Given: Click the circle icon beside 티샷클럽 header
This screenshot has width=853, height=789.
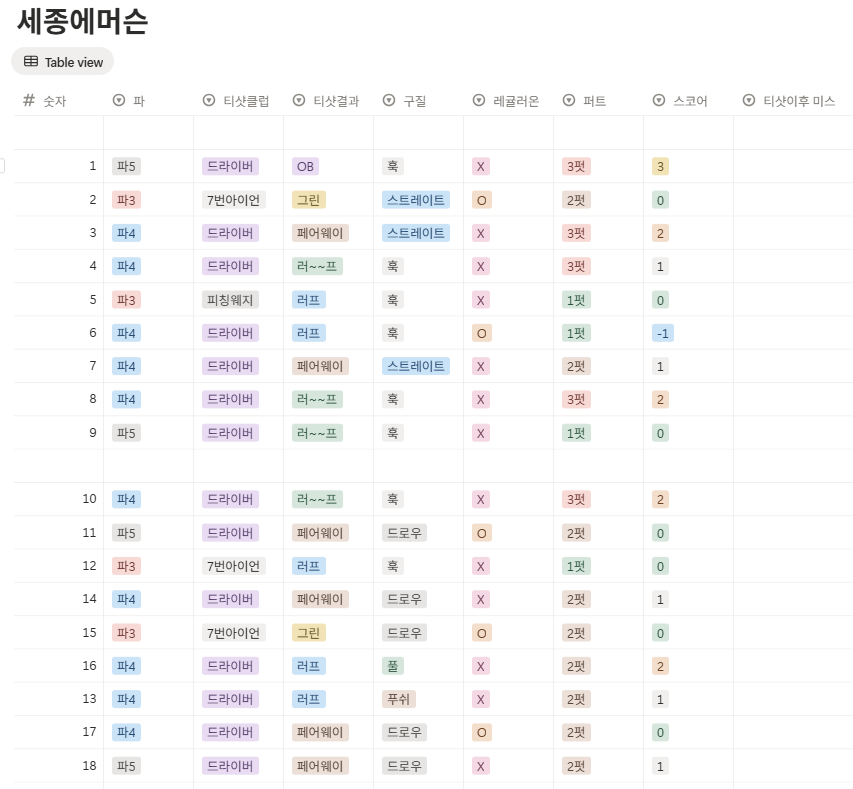Looking at the screenshot, I should (x=208, y=100).
